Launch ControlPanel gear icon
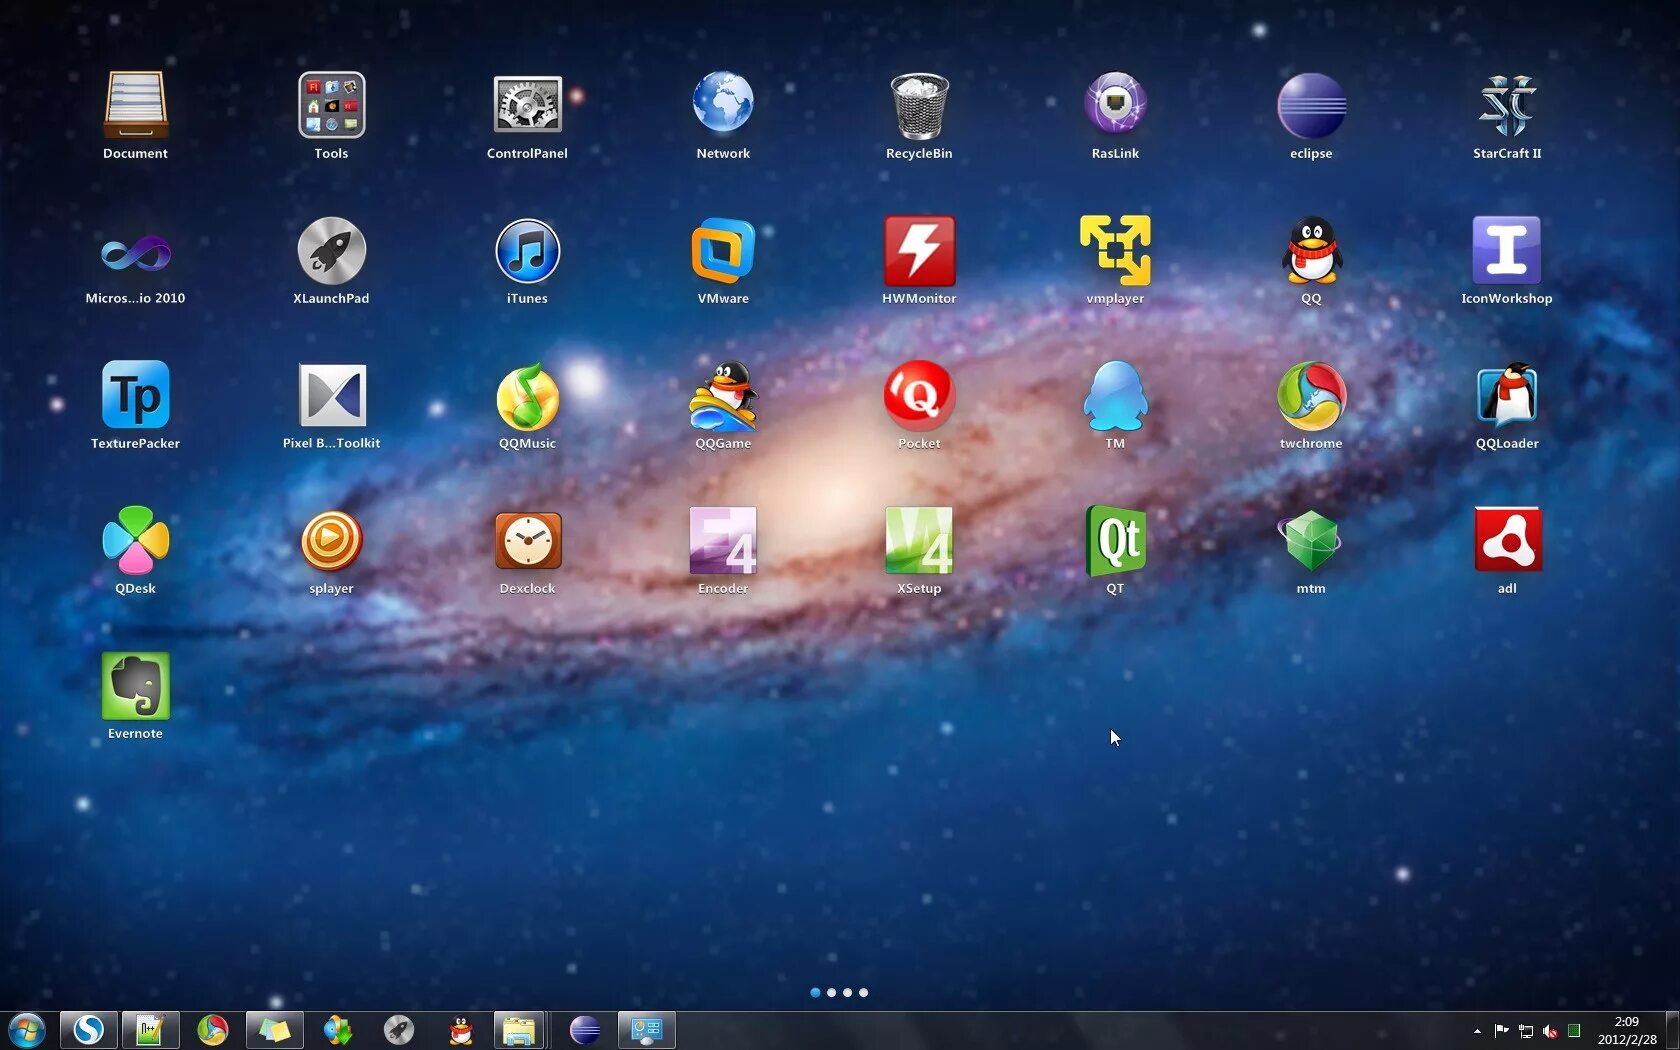This screenshot has height=1050, width=1680. coord(527,105)
